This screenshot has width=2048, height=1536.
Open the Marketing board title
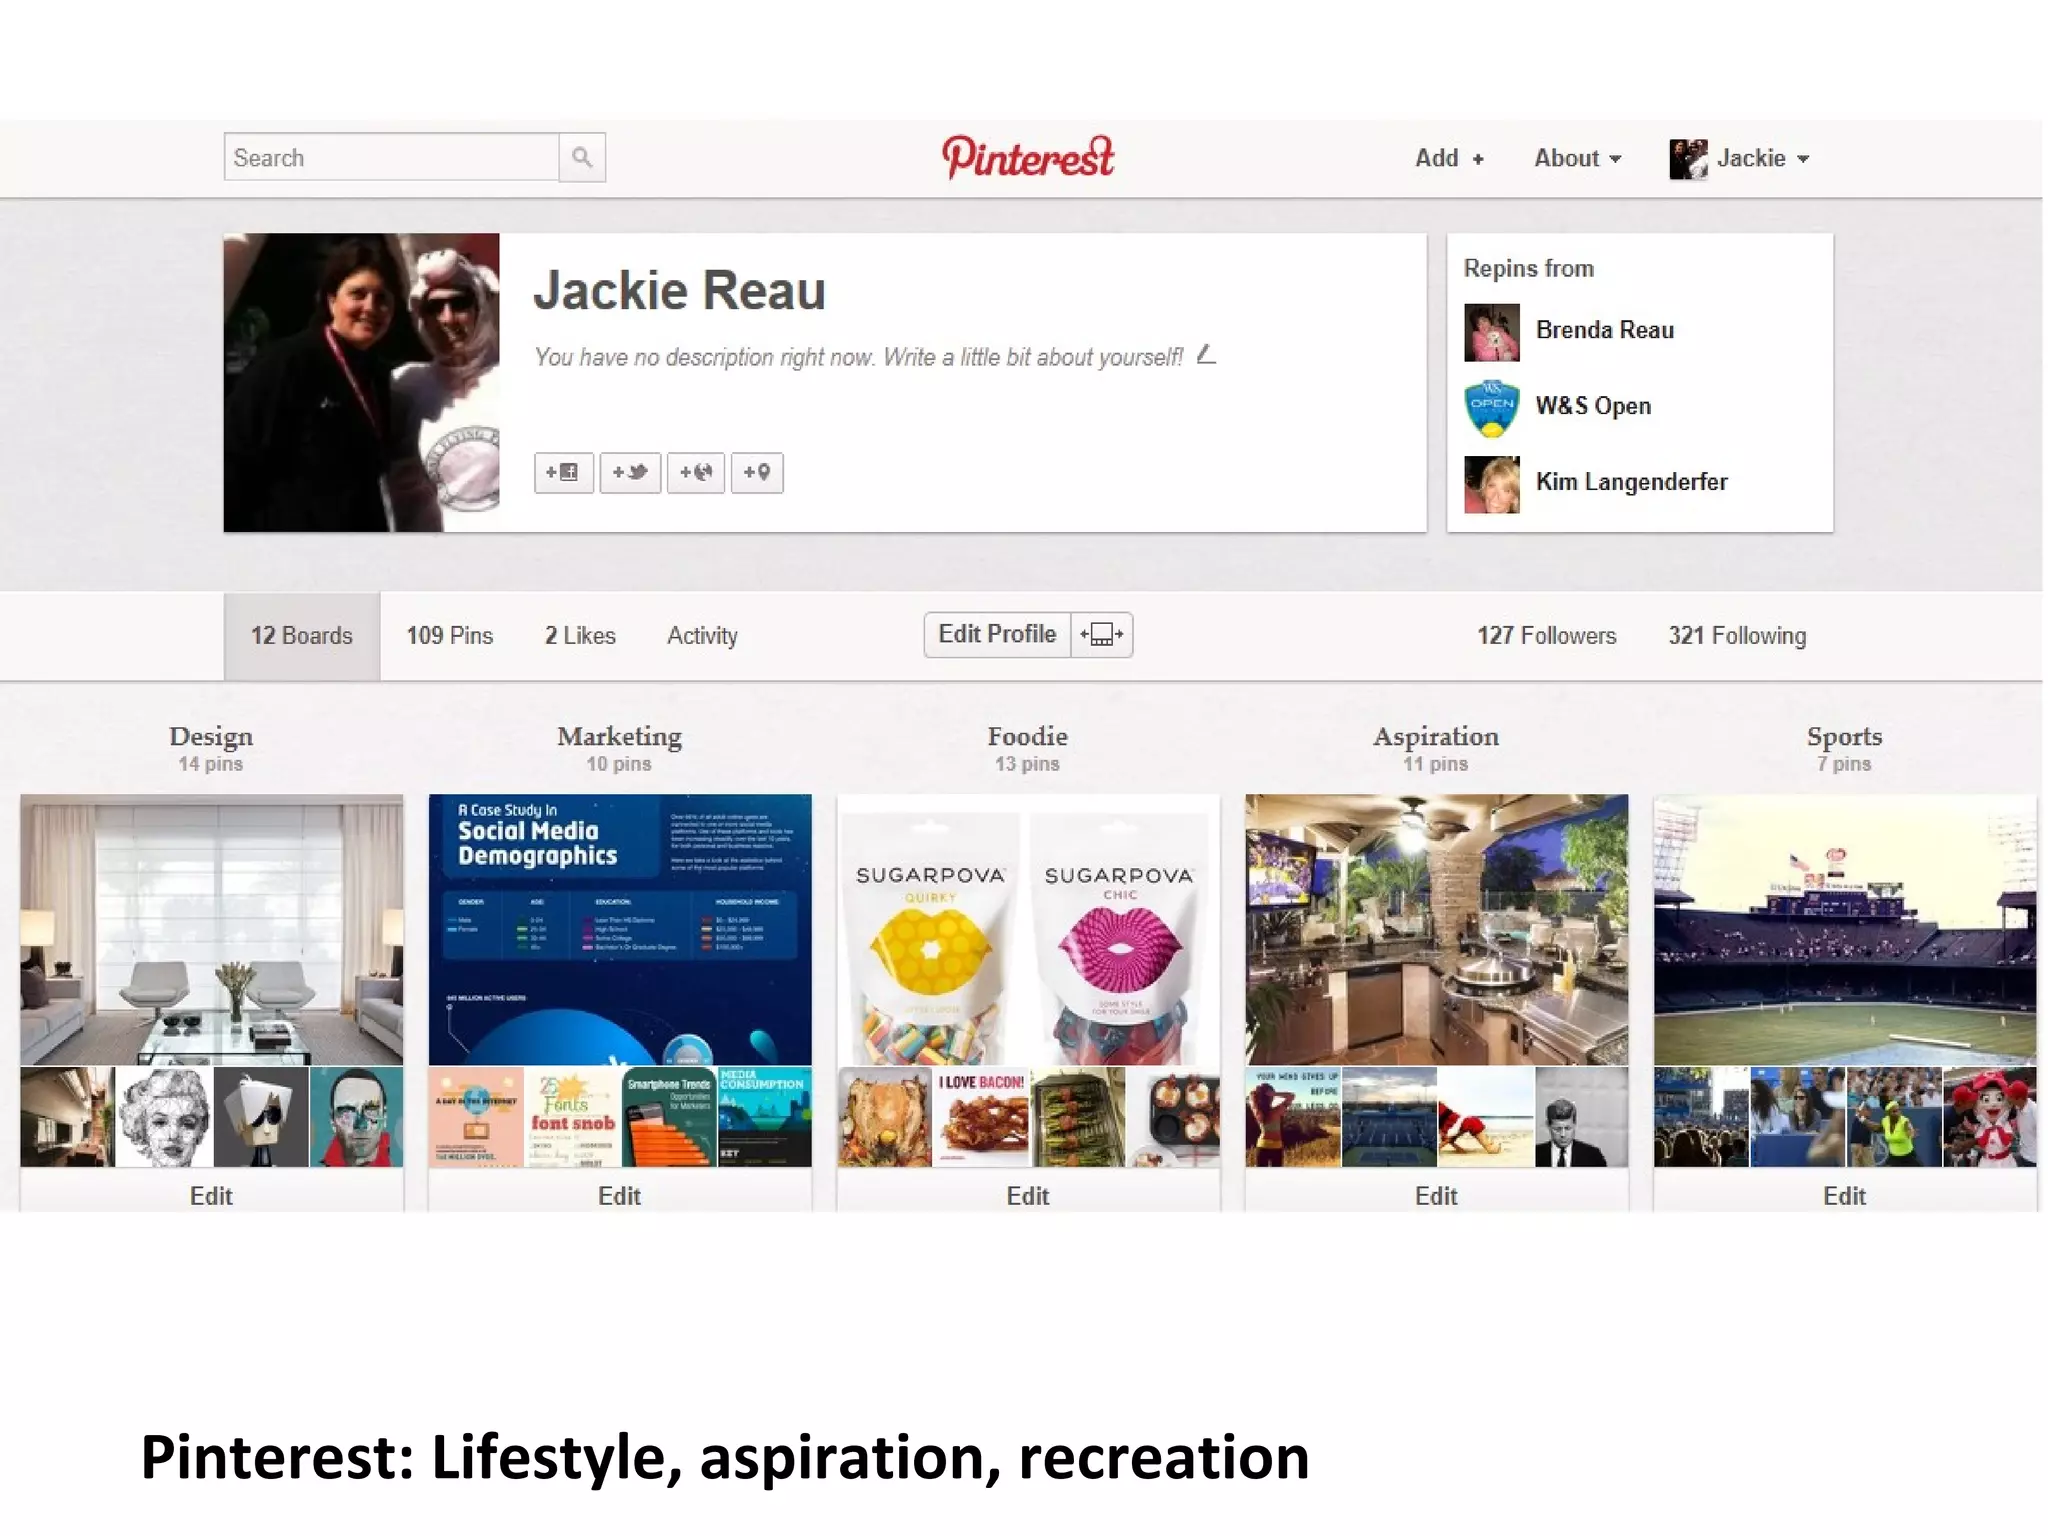[x=619, y=737]
